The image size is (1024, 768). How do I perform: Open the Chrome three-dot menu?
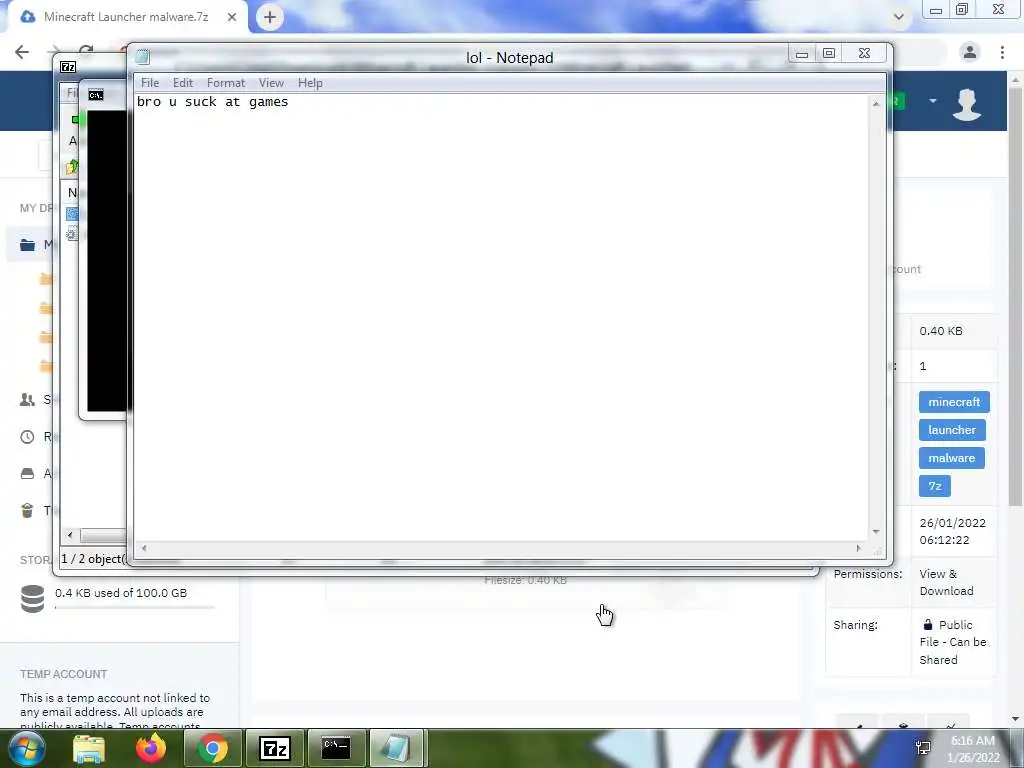click(x=1002, y=52)
